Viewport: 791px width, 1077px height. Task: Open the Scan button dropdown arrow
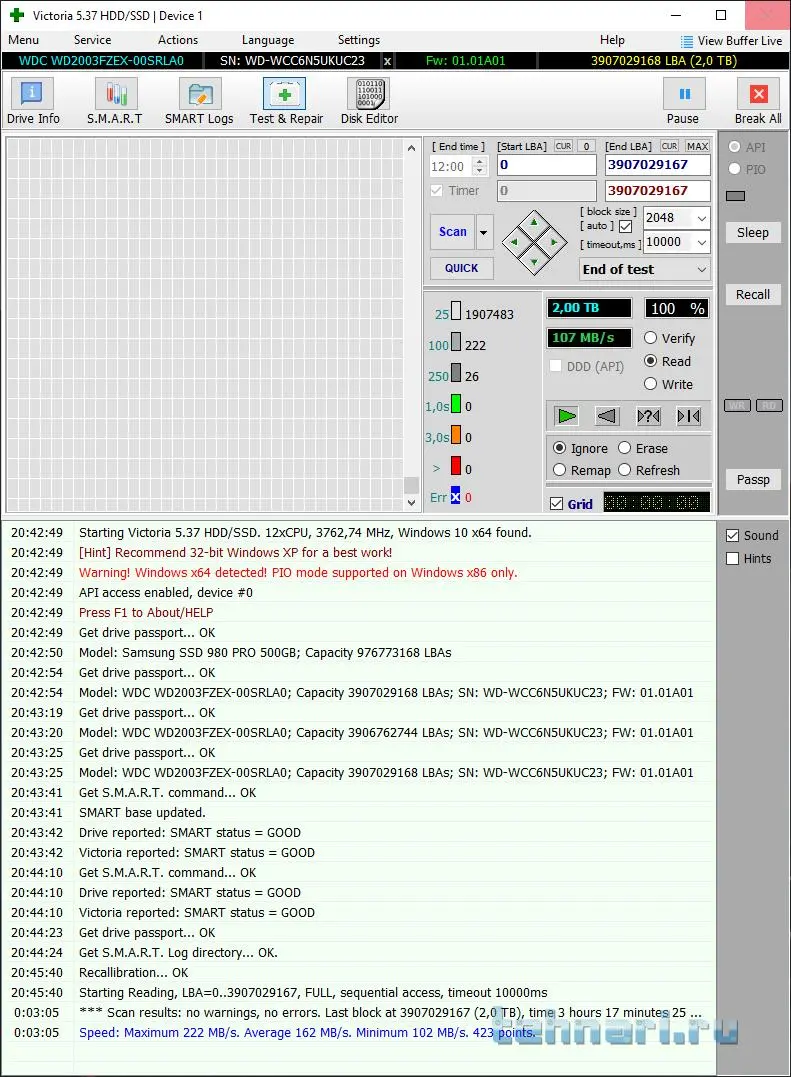coord(483,232)
